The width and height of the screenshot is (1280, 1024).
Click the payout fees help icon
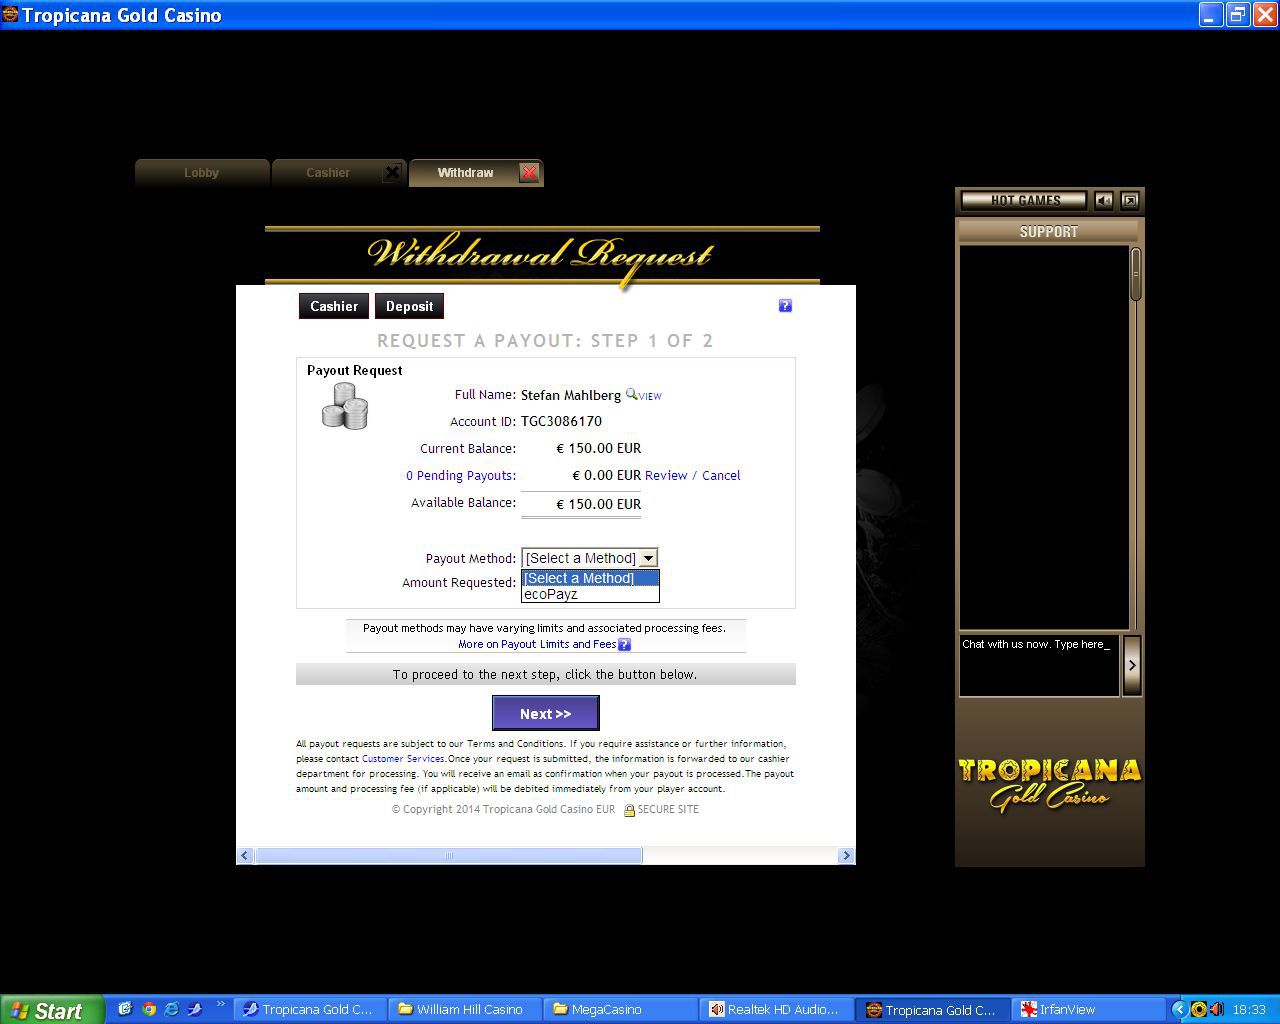pyautogui.click(x=625, y=645)
